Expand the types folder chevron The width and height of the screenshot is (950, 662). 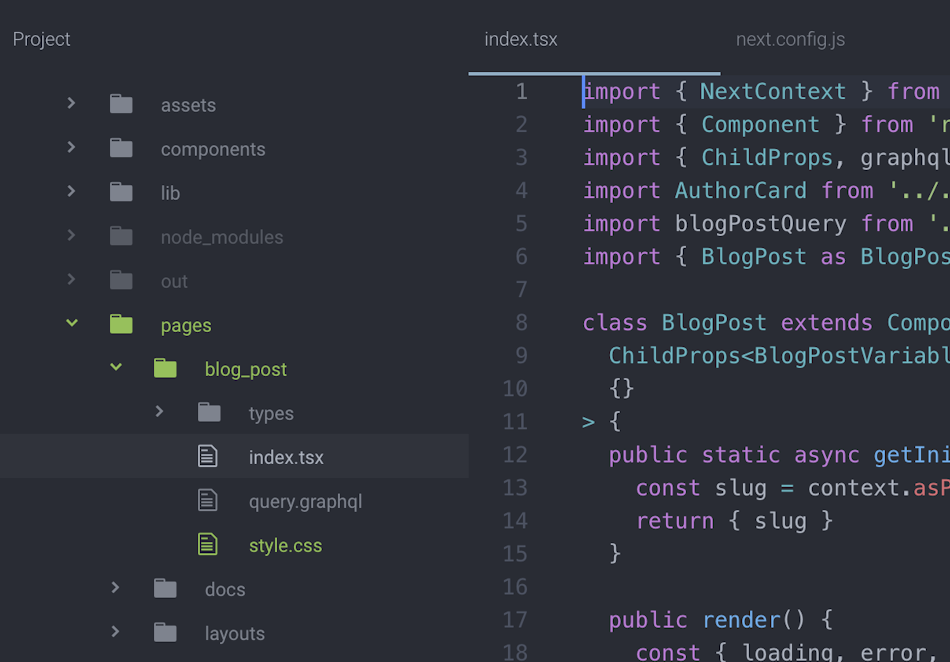tap(159, 411)
